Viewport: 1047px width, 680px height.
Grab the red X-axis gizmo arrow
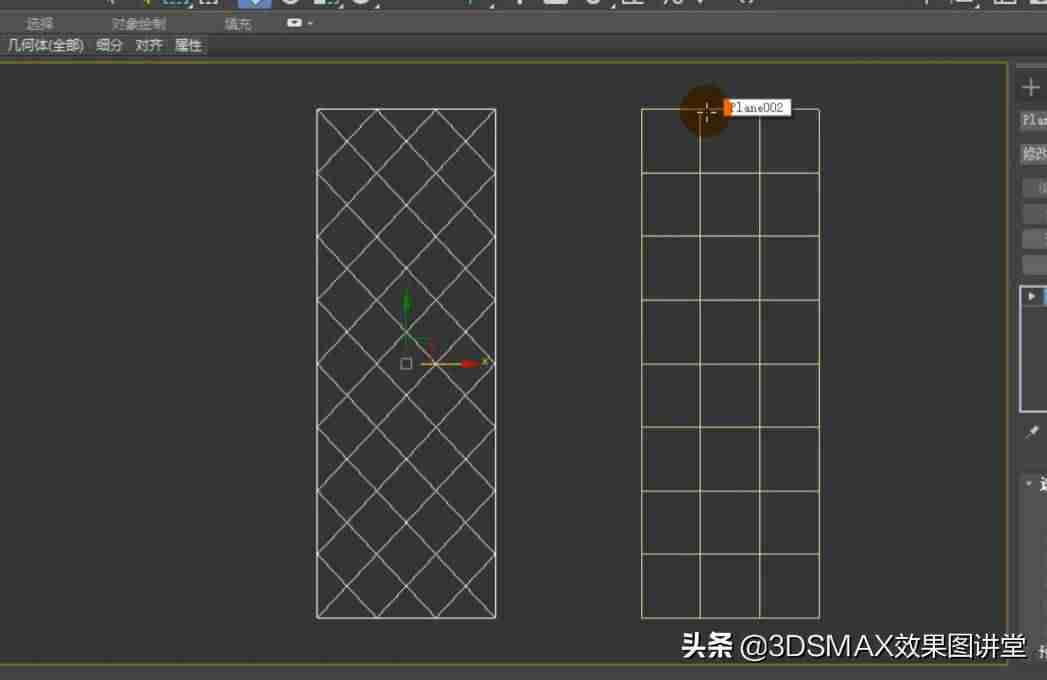click(470, 363)
